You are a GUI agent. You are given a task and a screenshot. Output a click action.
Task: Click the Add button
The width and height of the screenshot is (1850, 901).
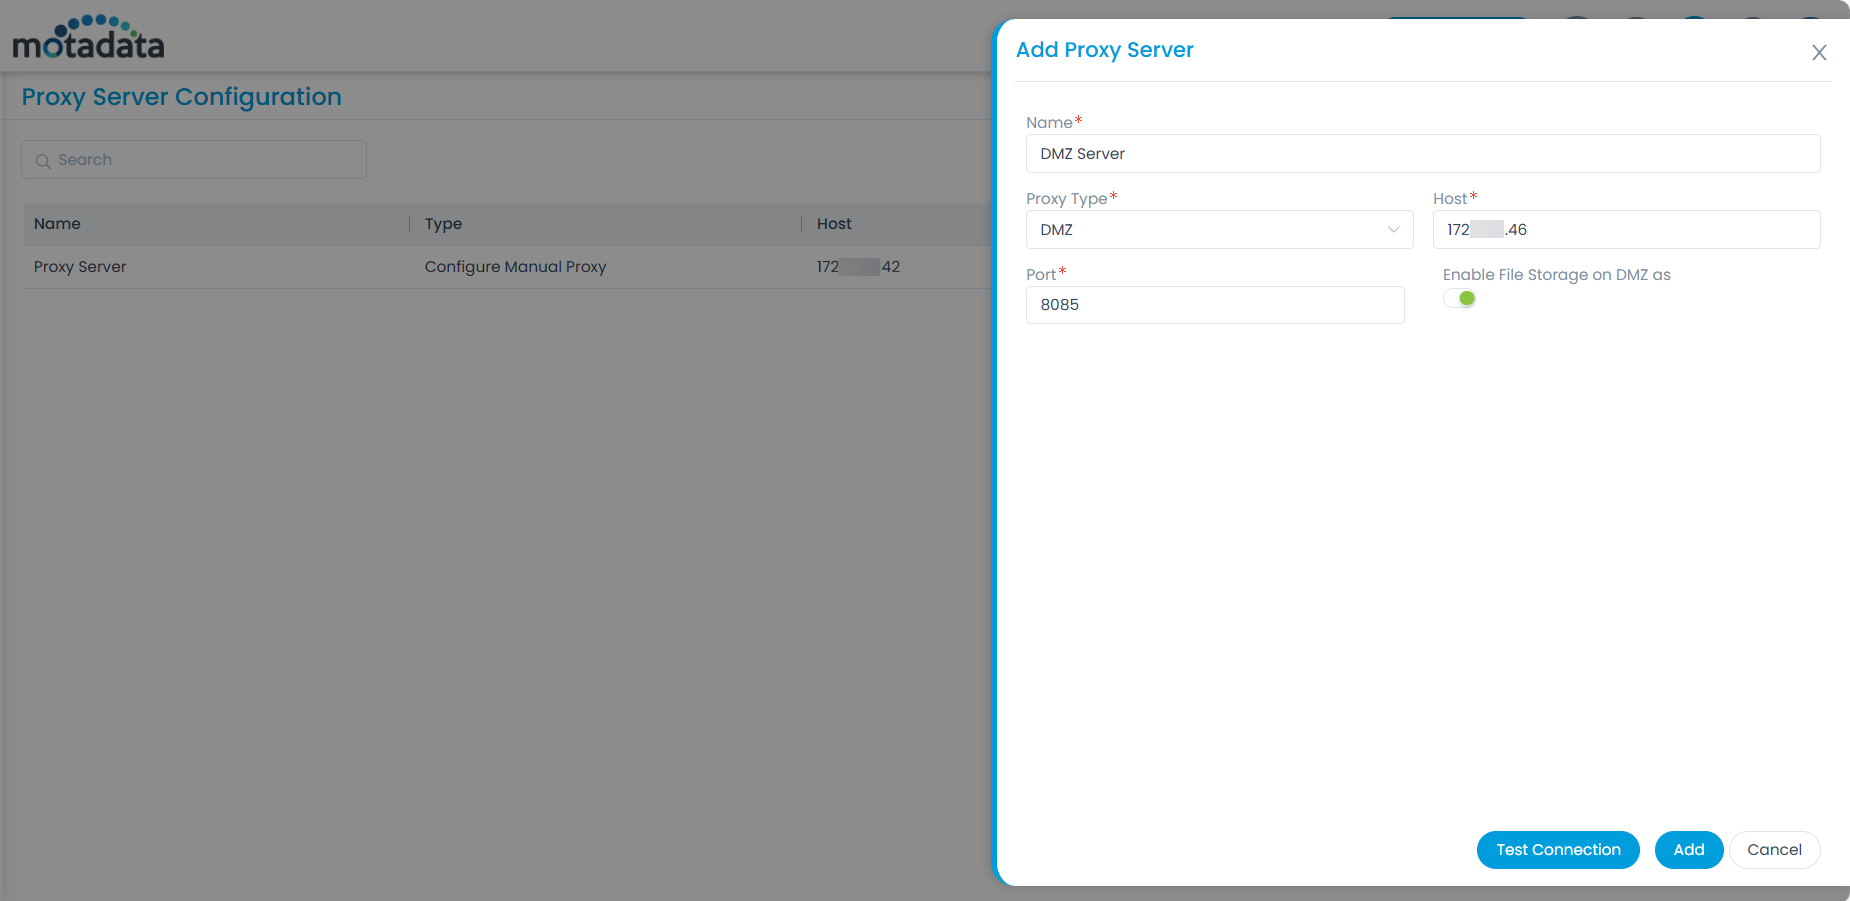1688,850
